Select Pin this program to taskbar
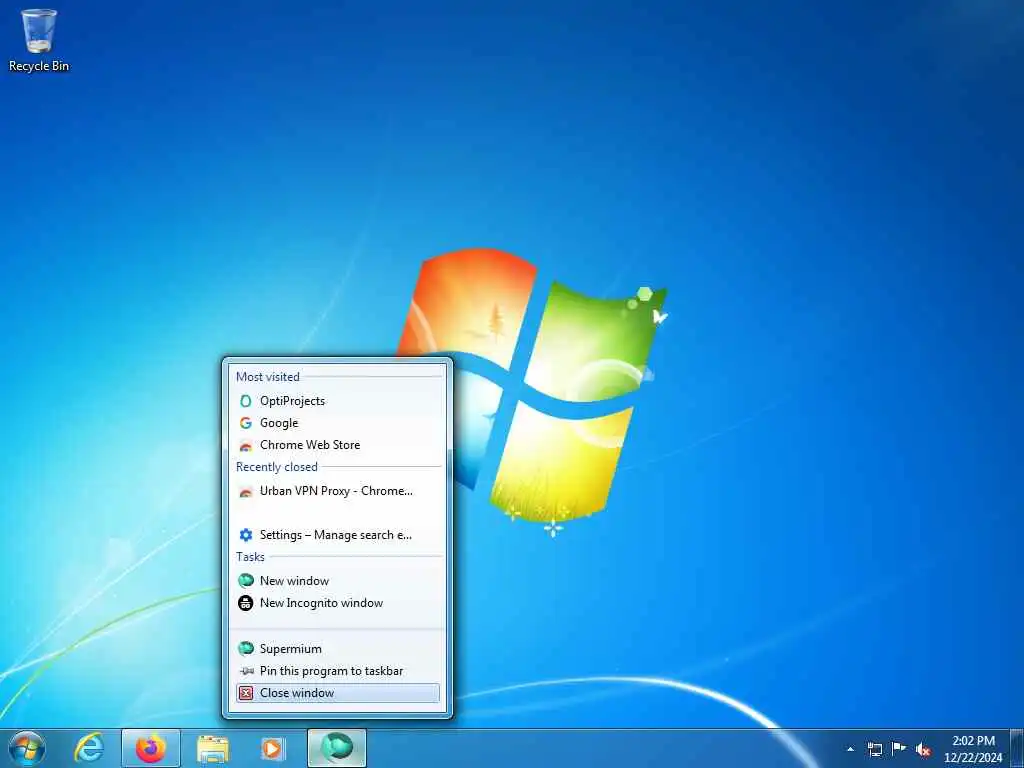The width and height of the screenshot is (1024, 768). coord(338,671)
